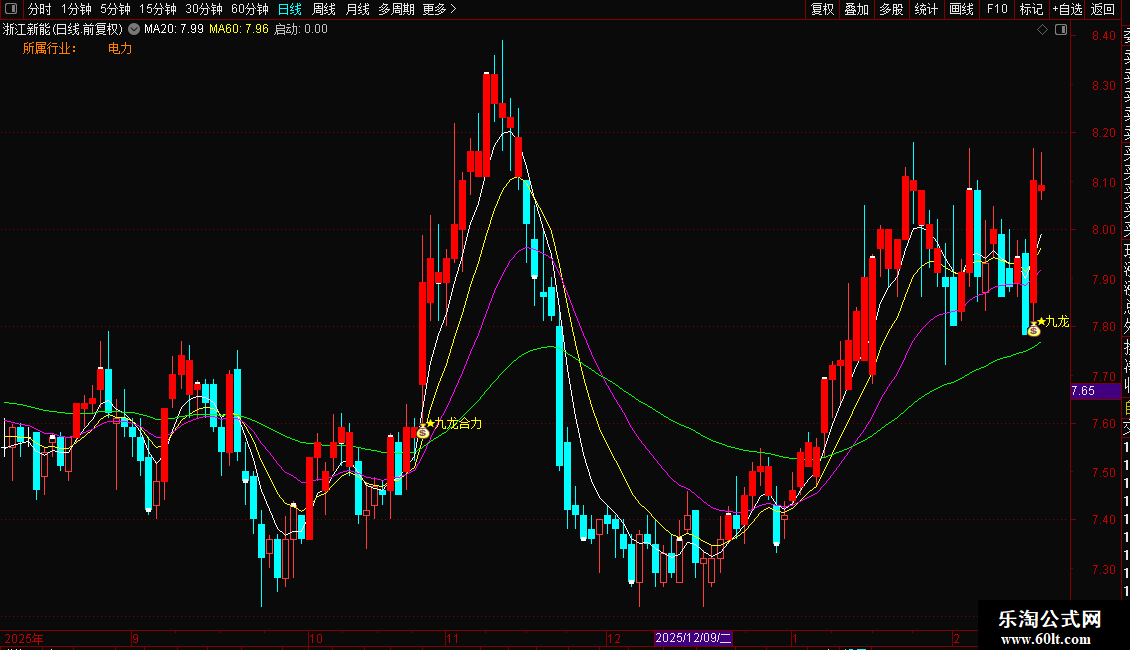Click month 10 on the time axis

316,638
